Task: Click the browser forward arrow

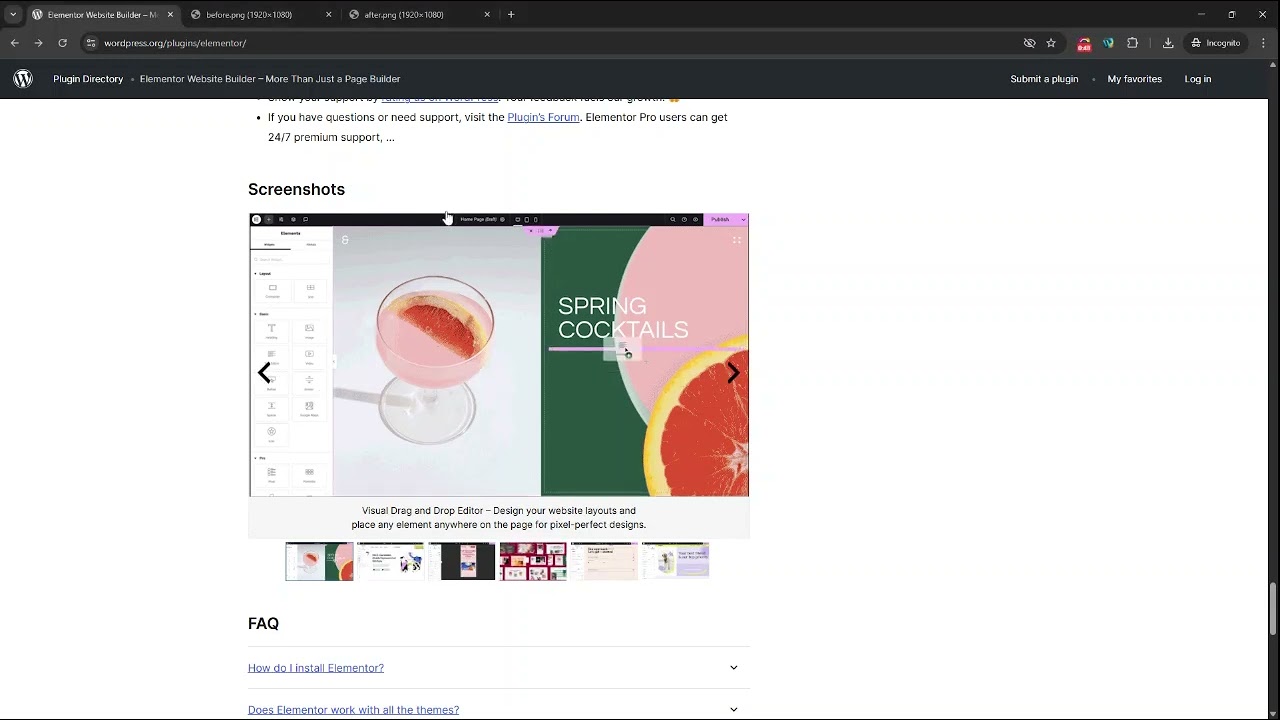Action: tap(38, 43)
